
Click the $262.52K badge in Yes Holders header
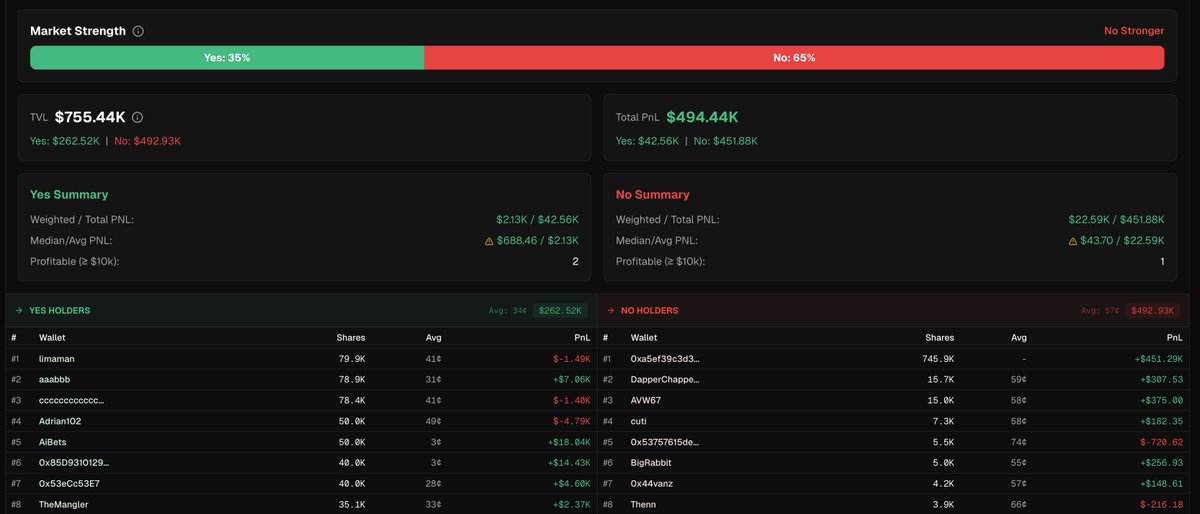[560, 311]
